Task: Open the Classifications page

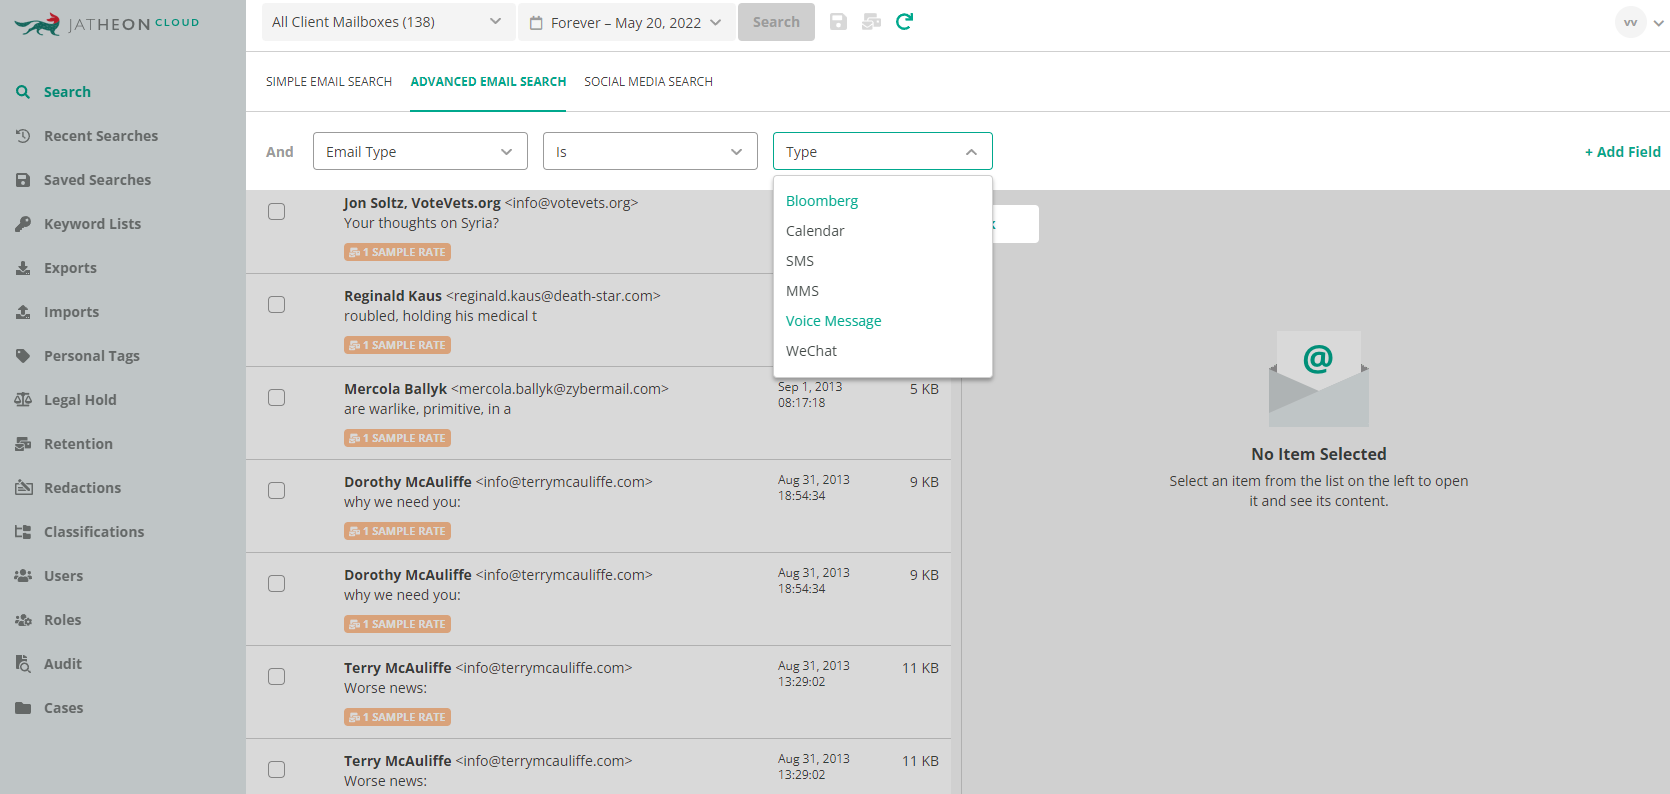Action: pyautogui.click(x=94, y=532)
